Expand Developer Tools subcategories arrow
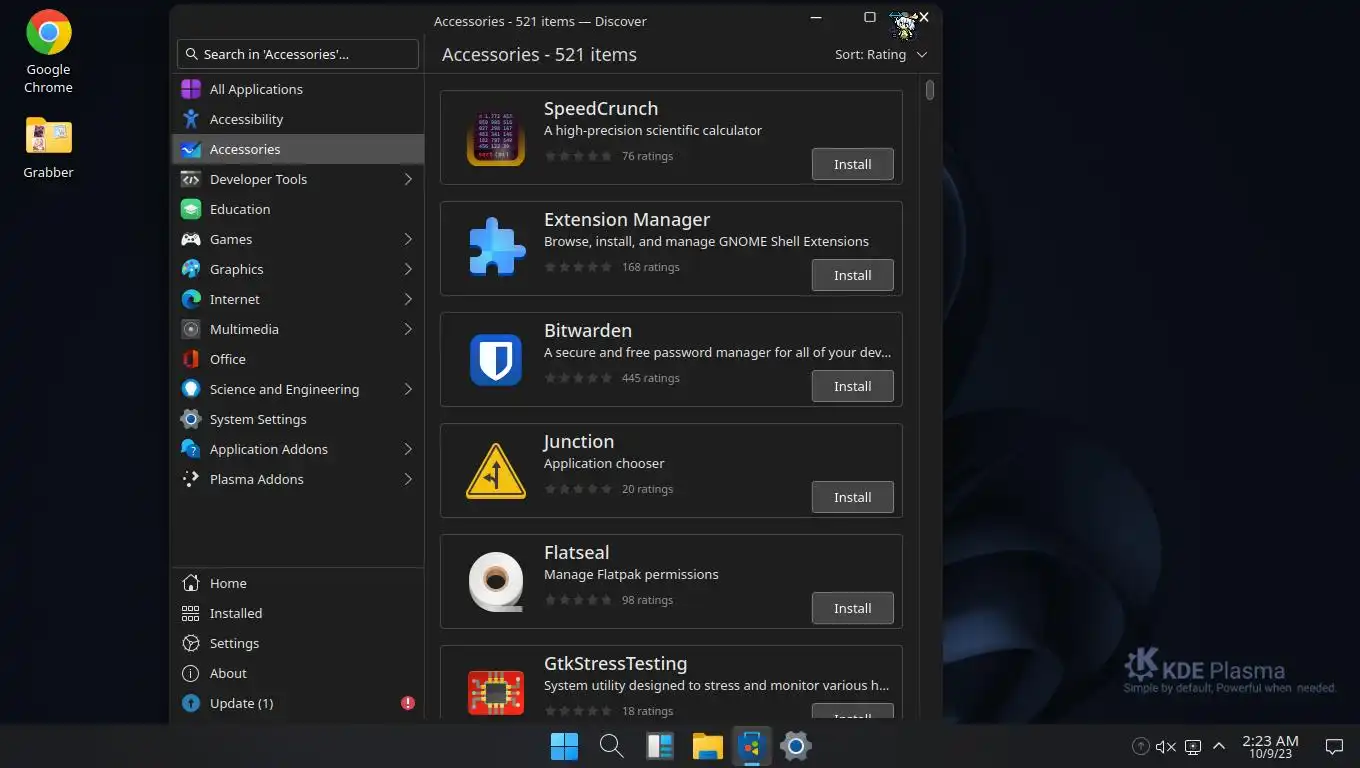The width and height of the screenshot is (1360, 768). (x=408, y=179)
